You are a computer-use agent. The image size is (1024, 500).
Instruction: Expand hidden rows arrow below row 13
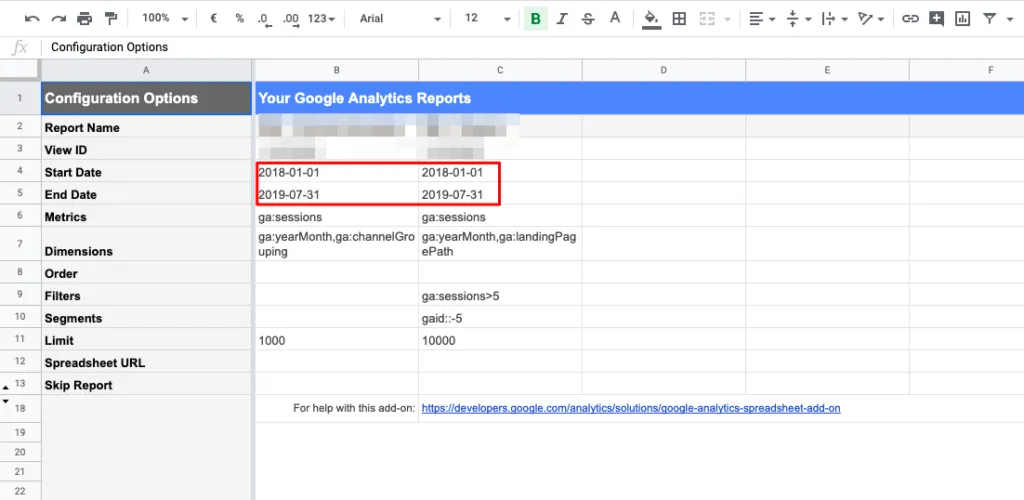click(x=6, y=401)
